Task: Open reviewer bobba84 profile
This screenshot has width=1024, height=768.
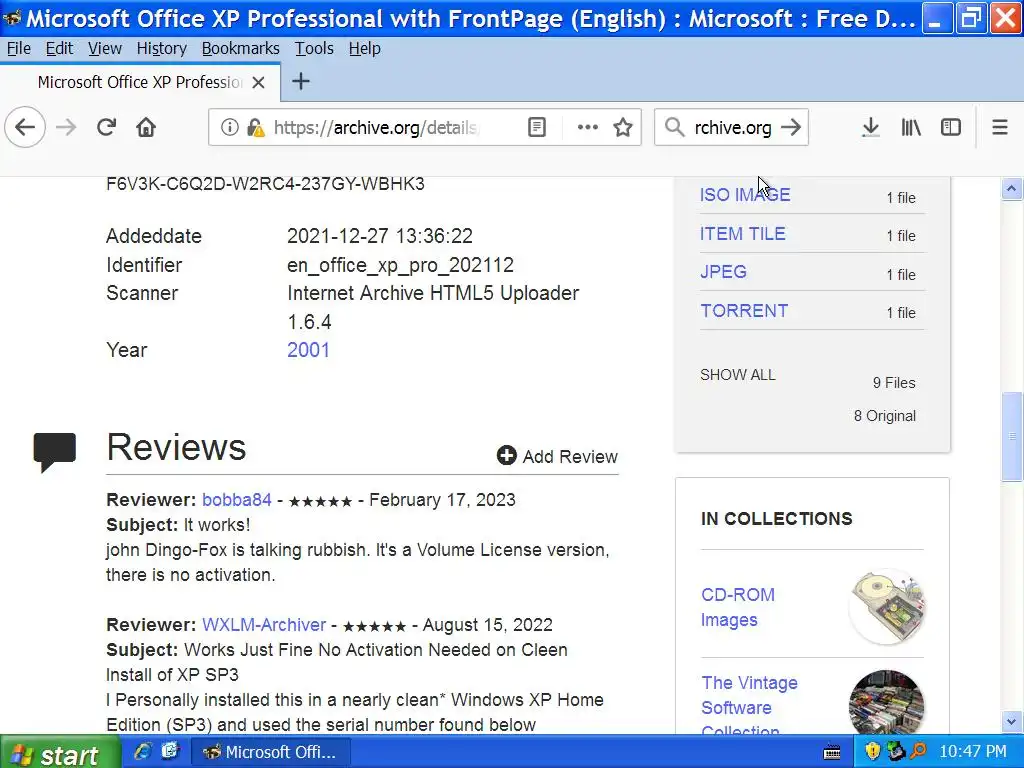Action: coord(236,500)
